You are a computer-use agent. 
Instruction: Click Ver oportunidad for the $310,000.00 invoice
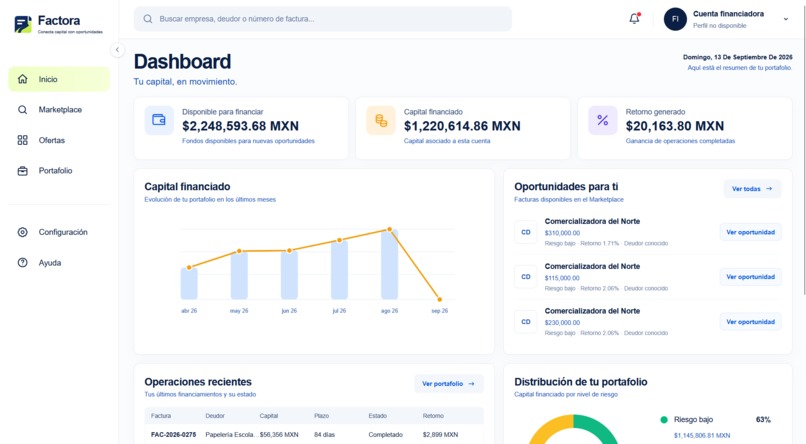[750, 232]
